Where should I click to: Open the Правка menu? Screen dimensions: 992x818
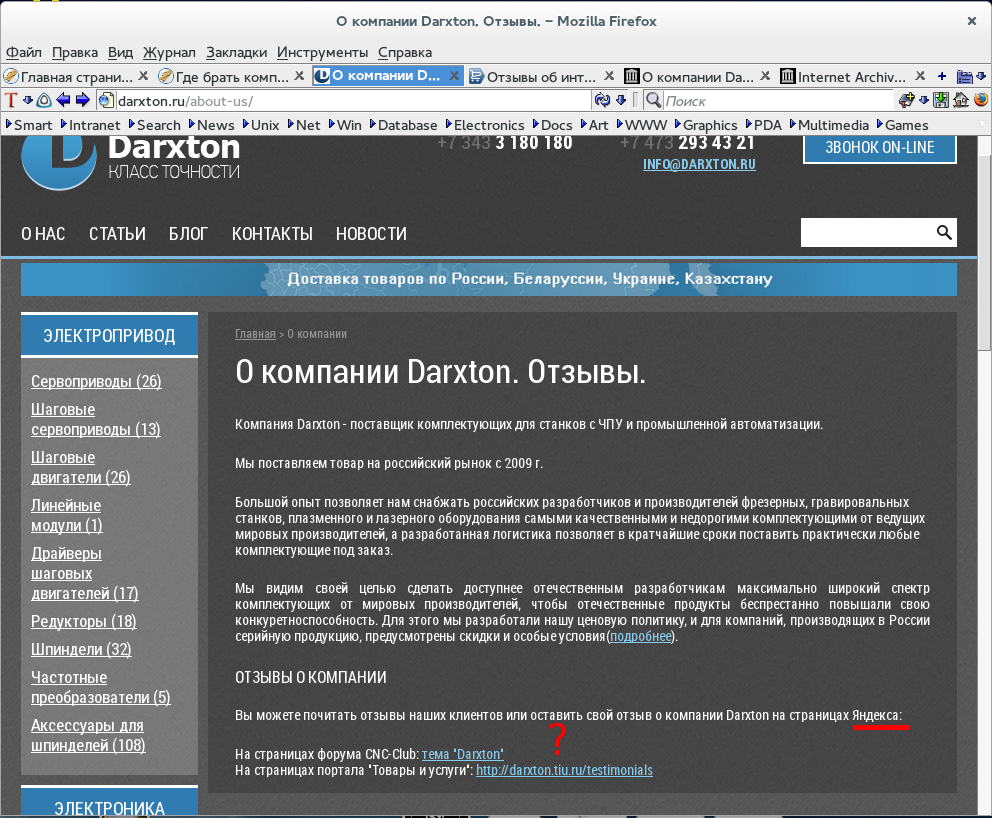point(75,53)
